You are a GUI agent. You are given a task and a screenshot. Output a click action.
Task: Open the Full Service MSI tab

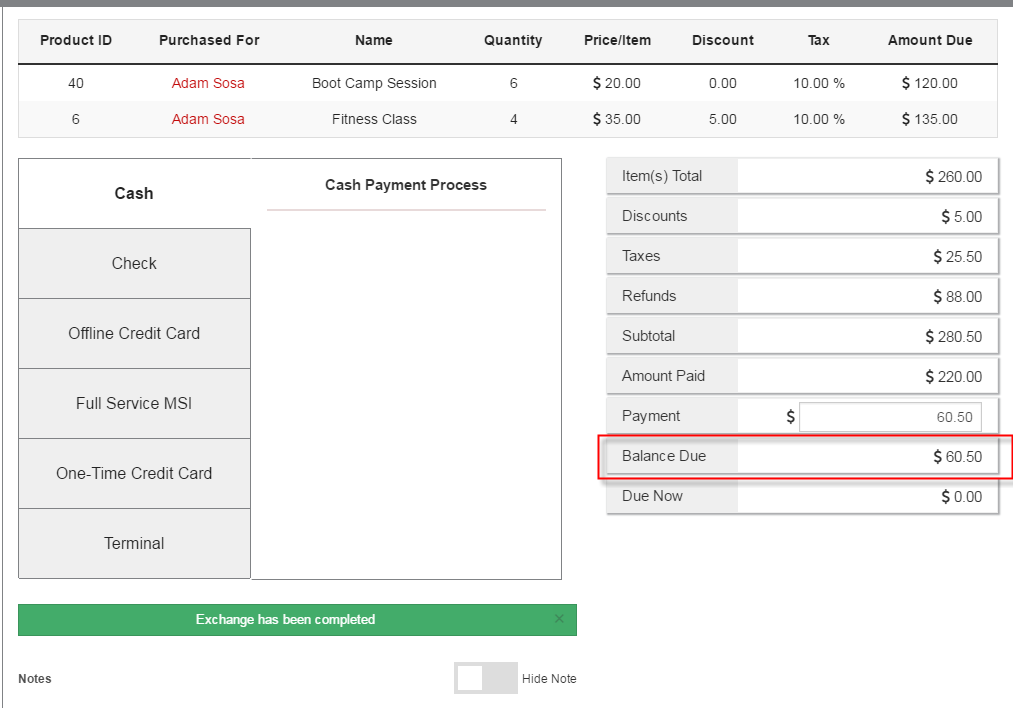point(134,404)
